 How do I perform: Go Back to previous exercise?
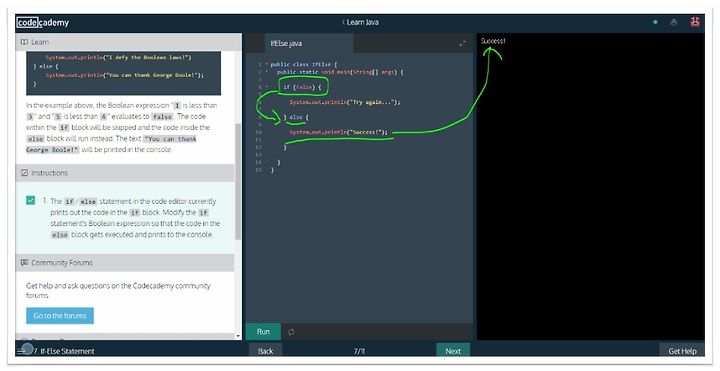(x=265, y=351)
